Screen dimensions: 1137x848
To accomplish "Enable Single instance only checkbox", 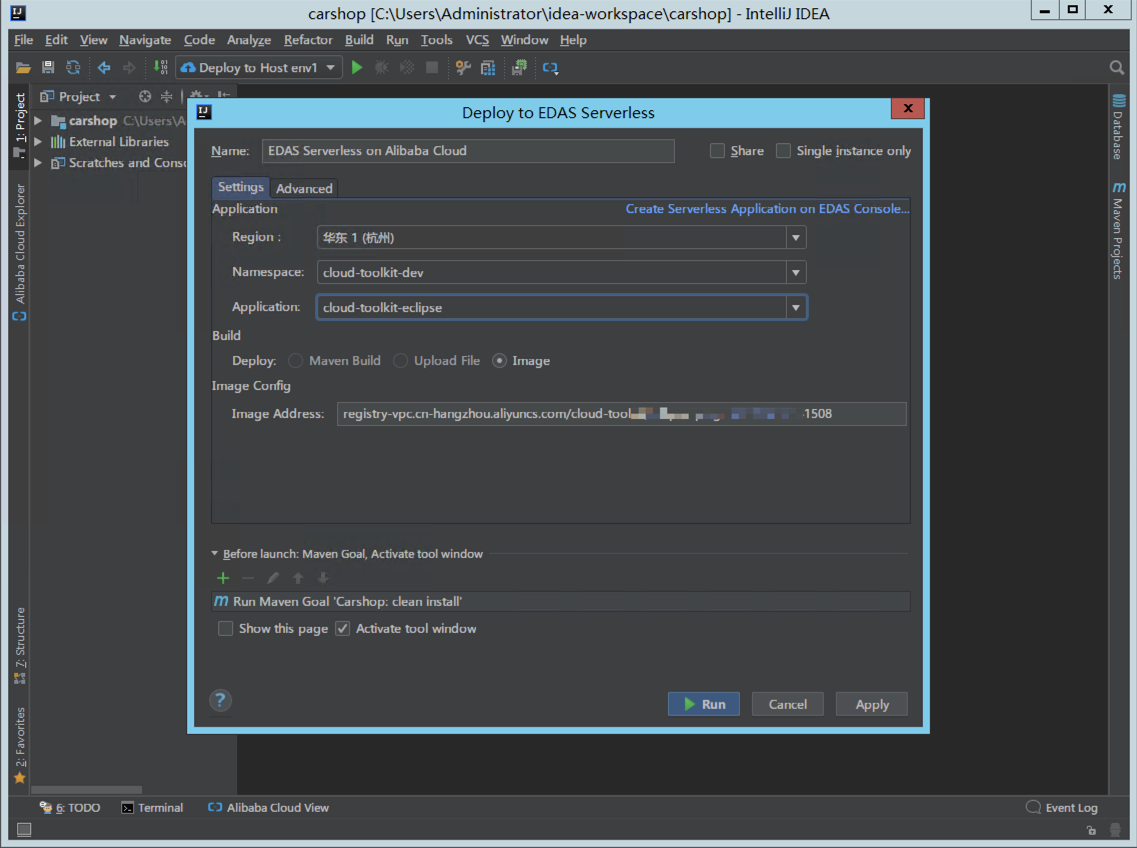I will point(783,150).
